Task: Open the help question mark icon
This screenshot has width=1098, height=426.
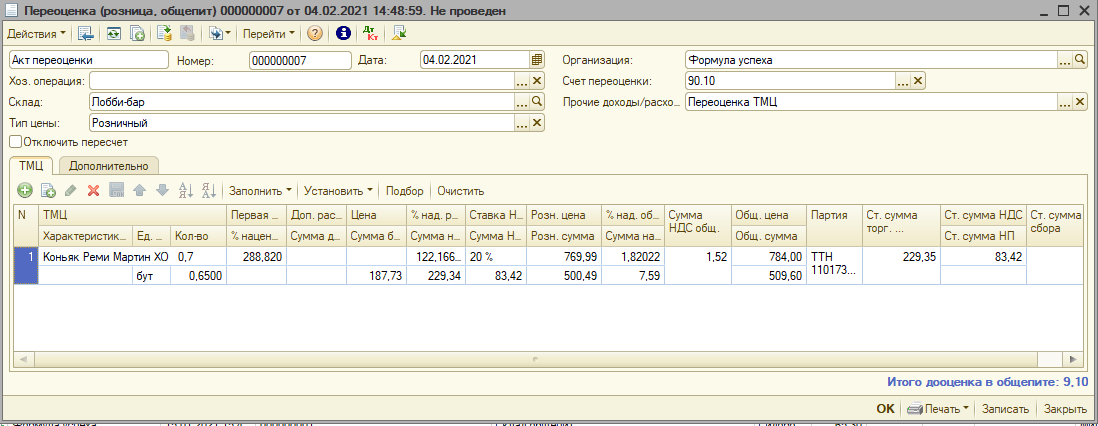Action: pyautogui.click(x=314, y=33)
